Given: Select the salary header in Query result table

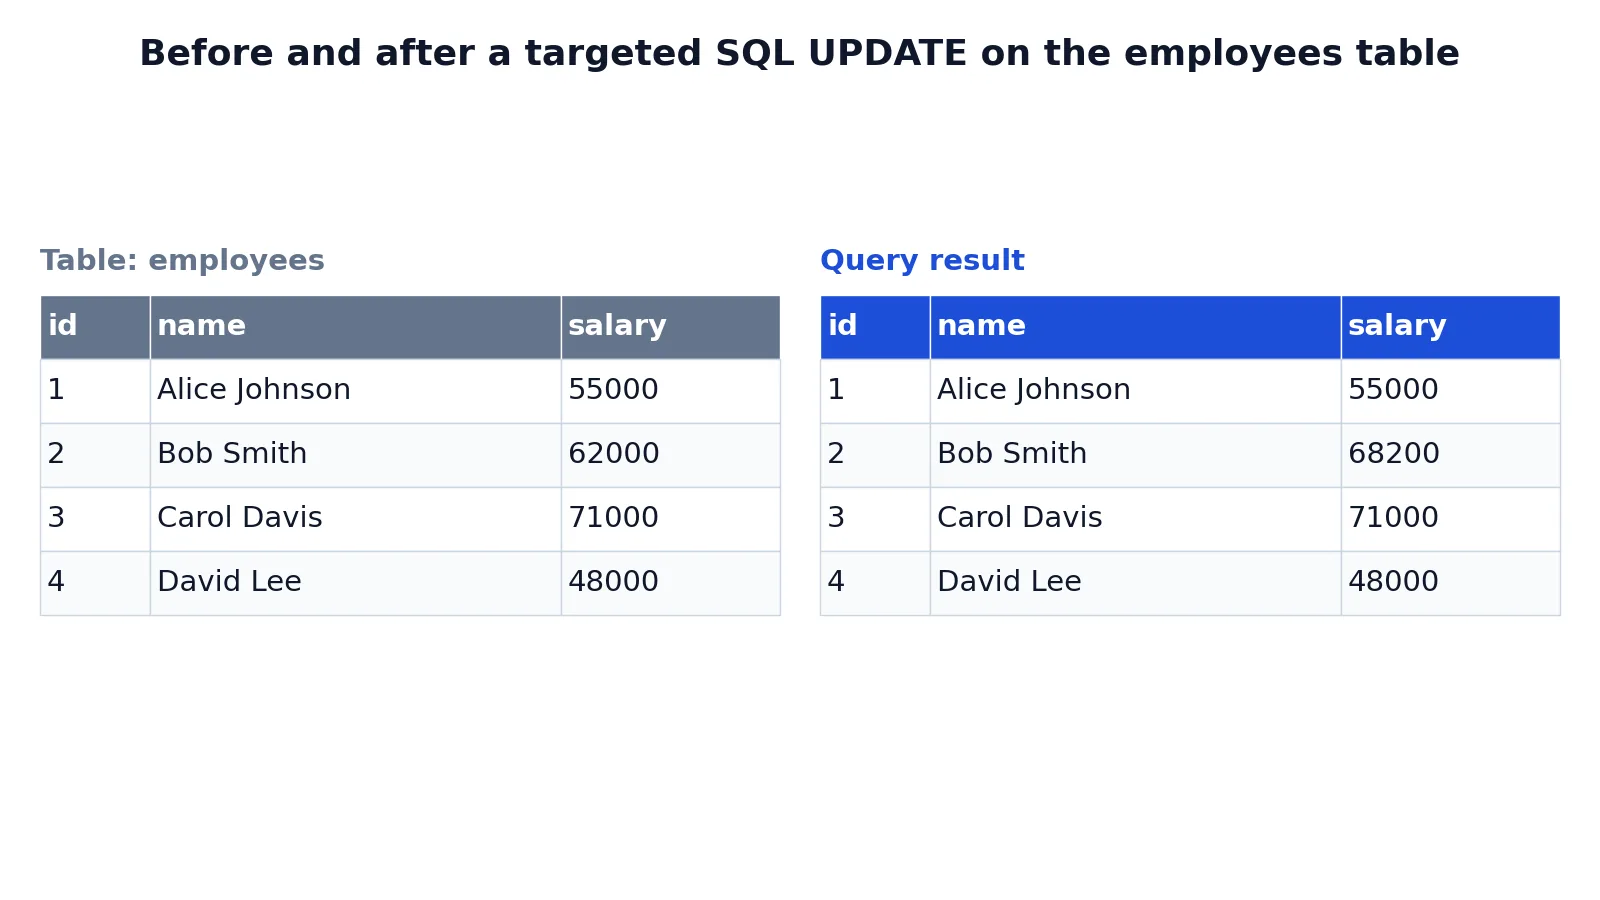Looking at the screenshot, I should [1450, 327].
